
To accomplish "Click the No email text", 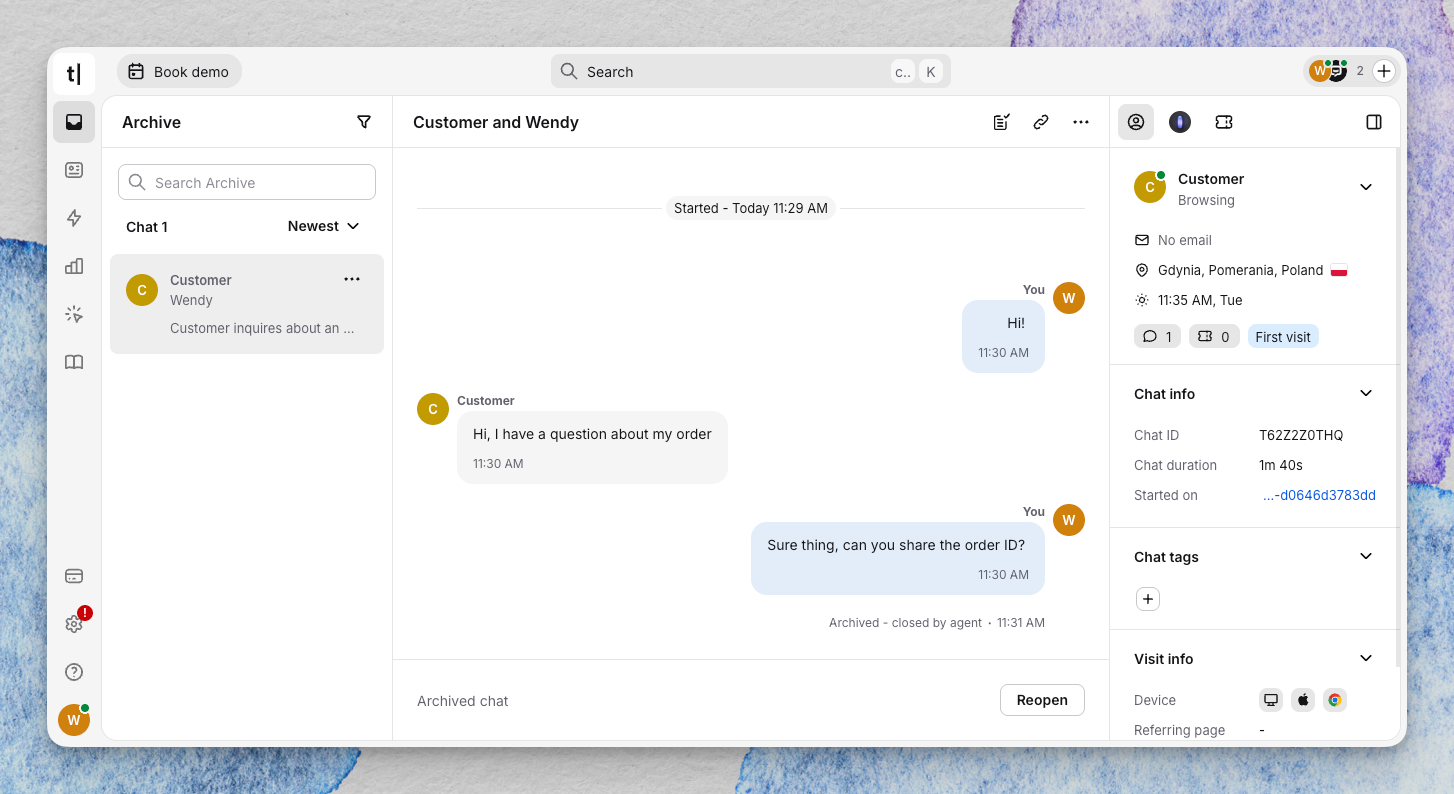I will tap(1185, 240).
